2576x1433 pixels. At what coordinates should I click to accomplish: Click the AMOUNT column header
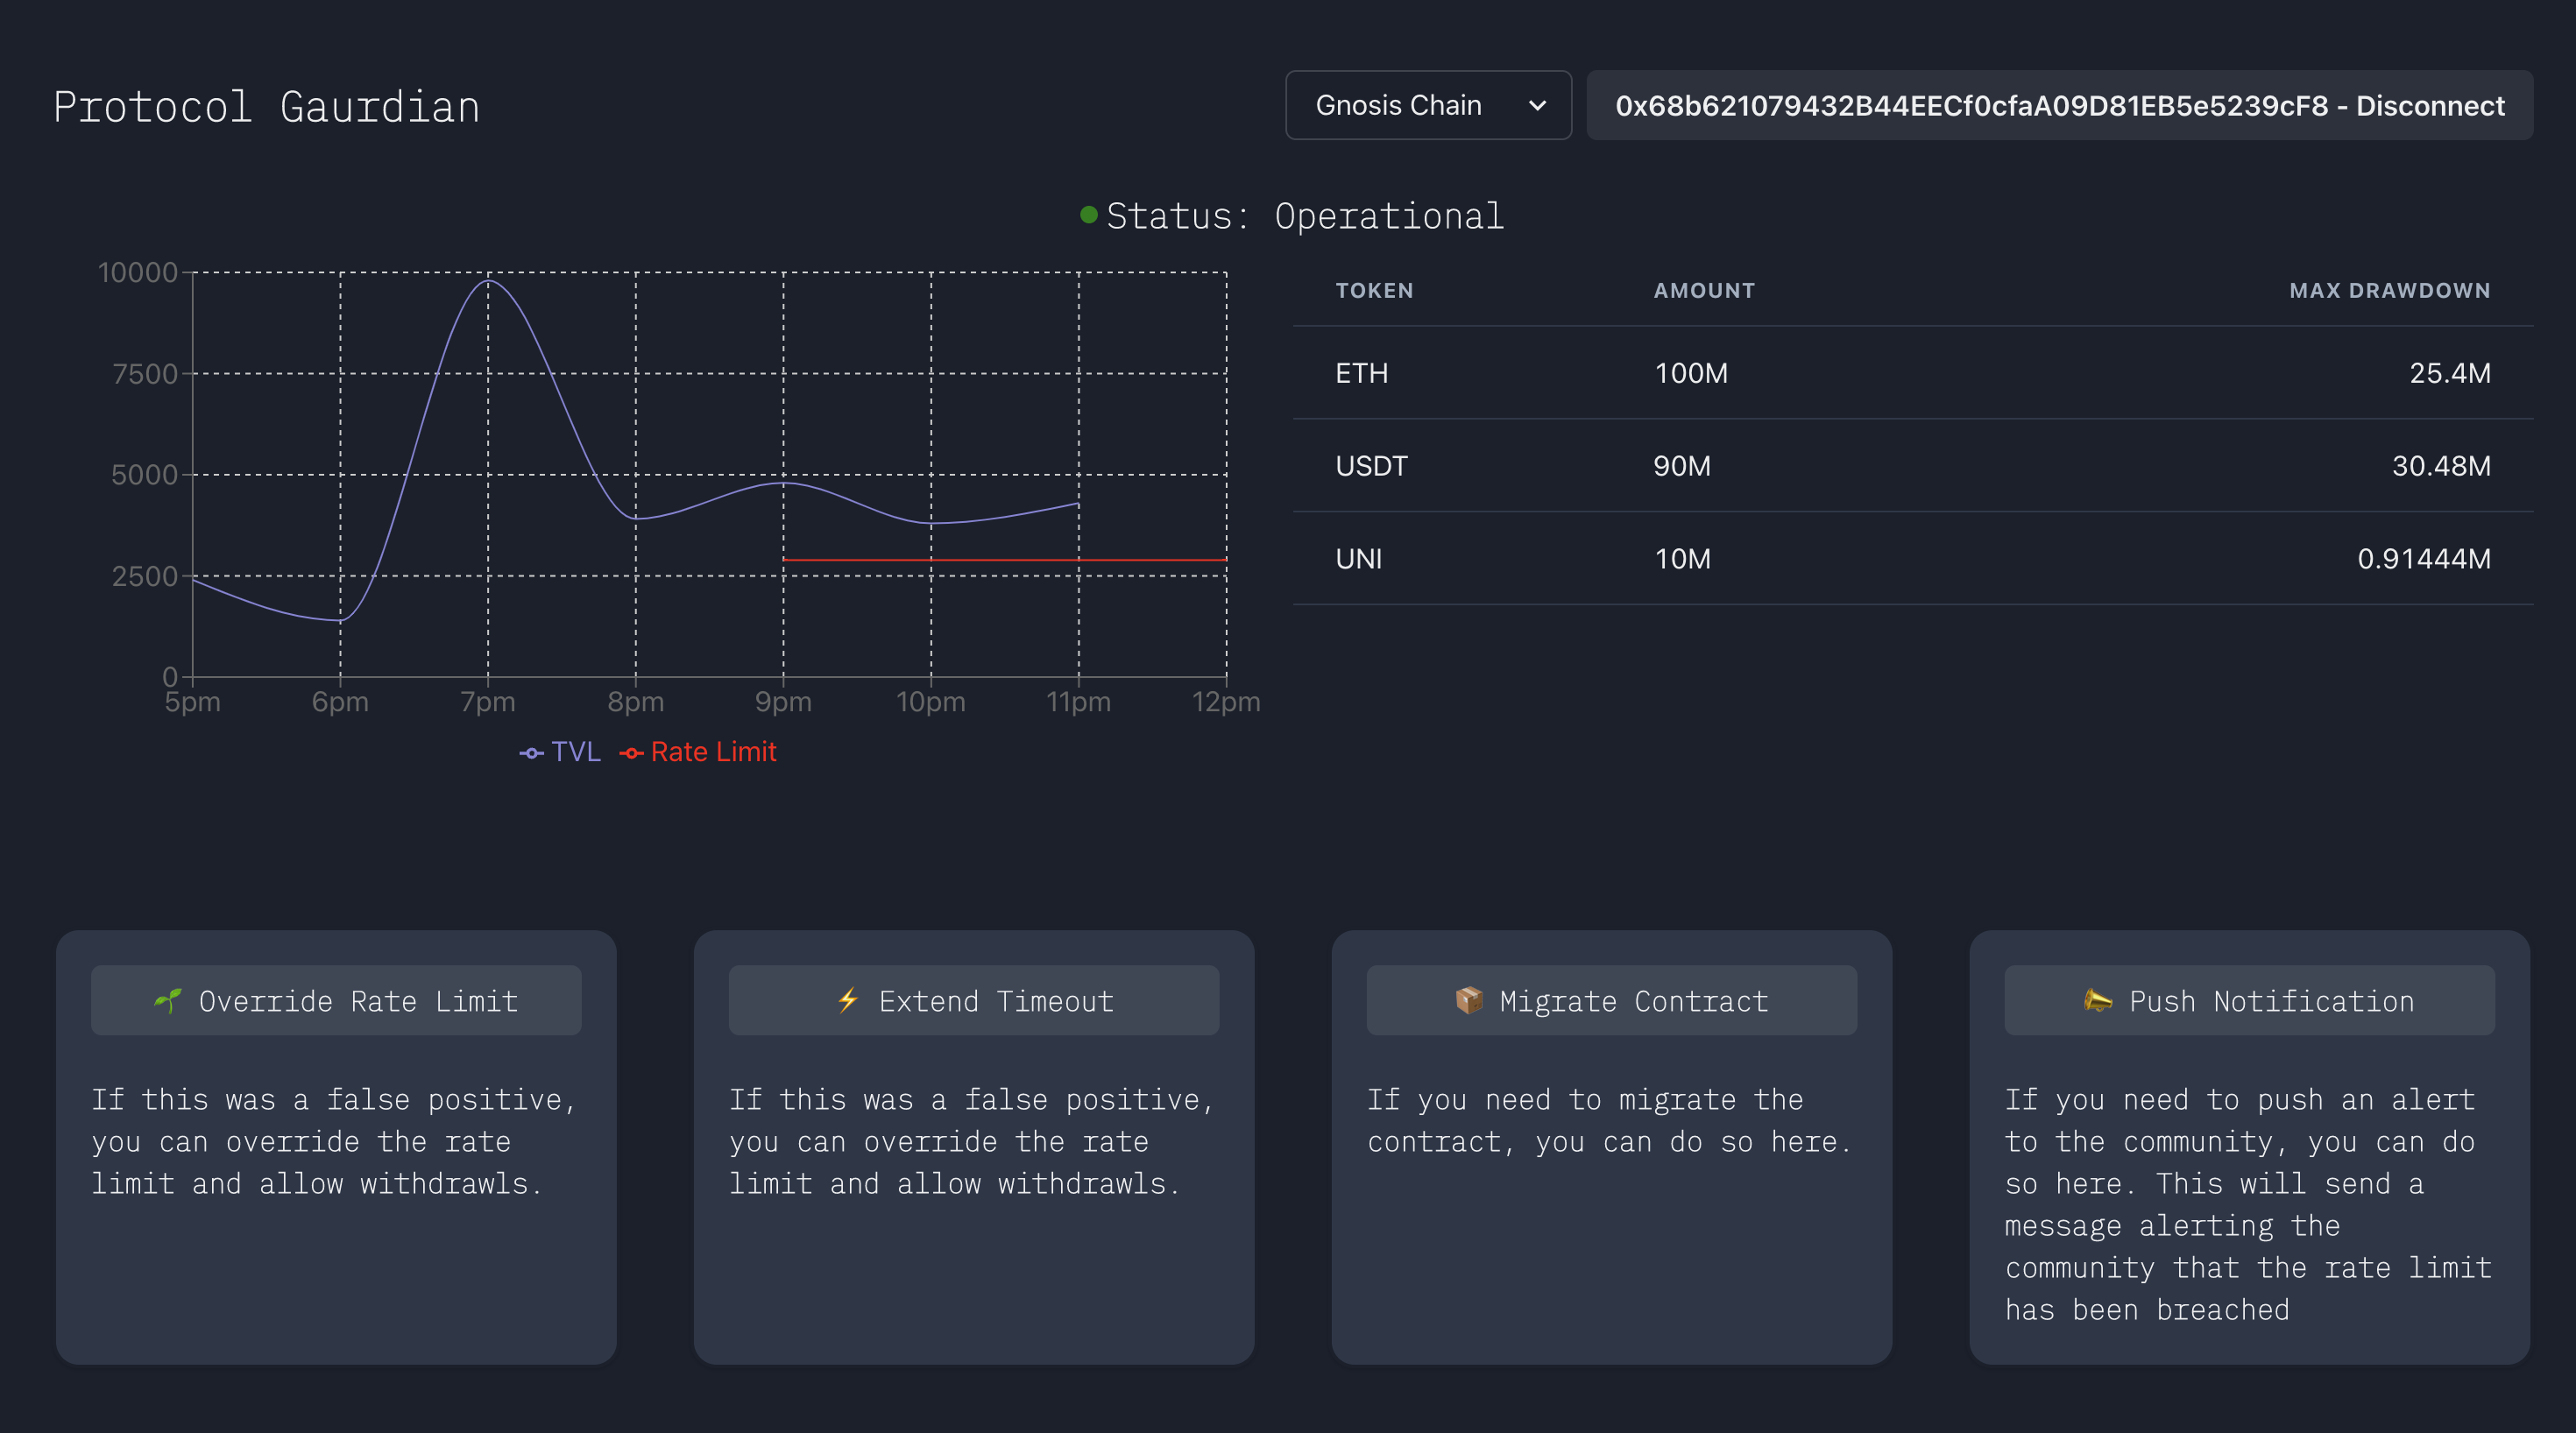click(x=1704, y=290)
